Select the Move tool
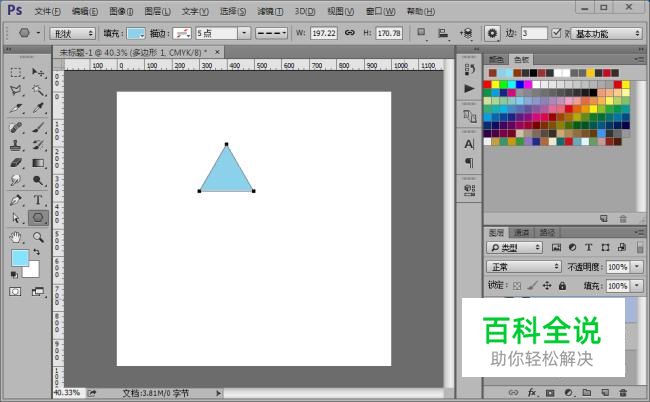This screenshot has width=650, height=402. (39, 73)
